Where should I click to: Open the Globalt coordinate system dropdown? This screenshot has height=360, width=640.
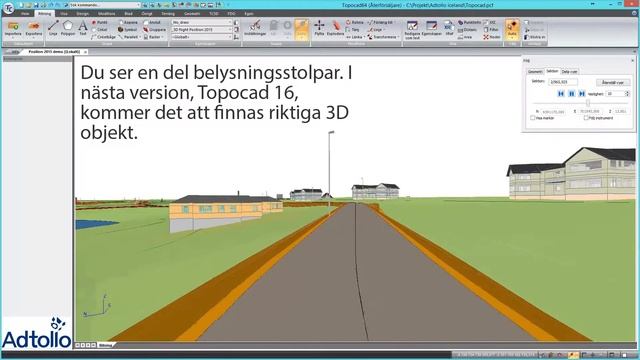(x=202, y=37)
